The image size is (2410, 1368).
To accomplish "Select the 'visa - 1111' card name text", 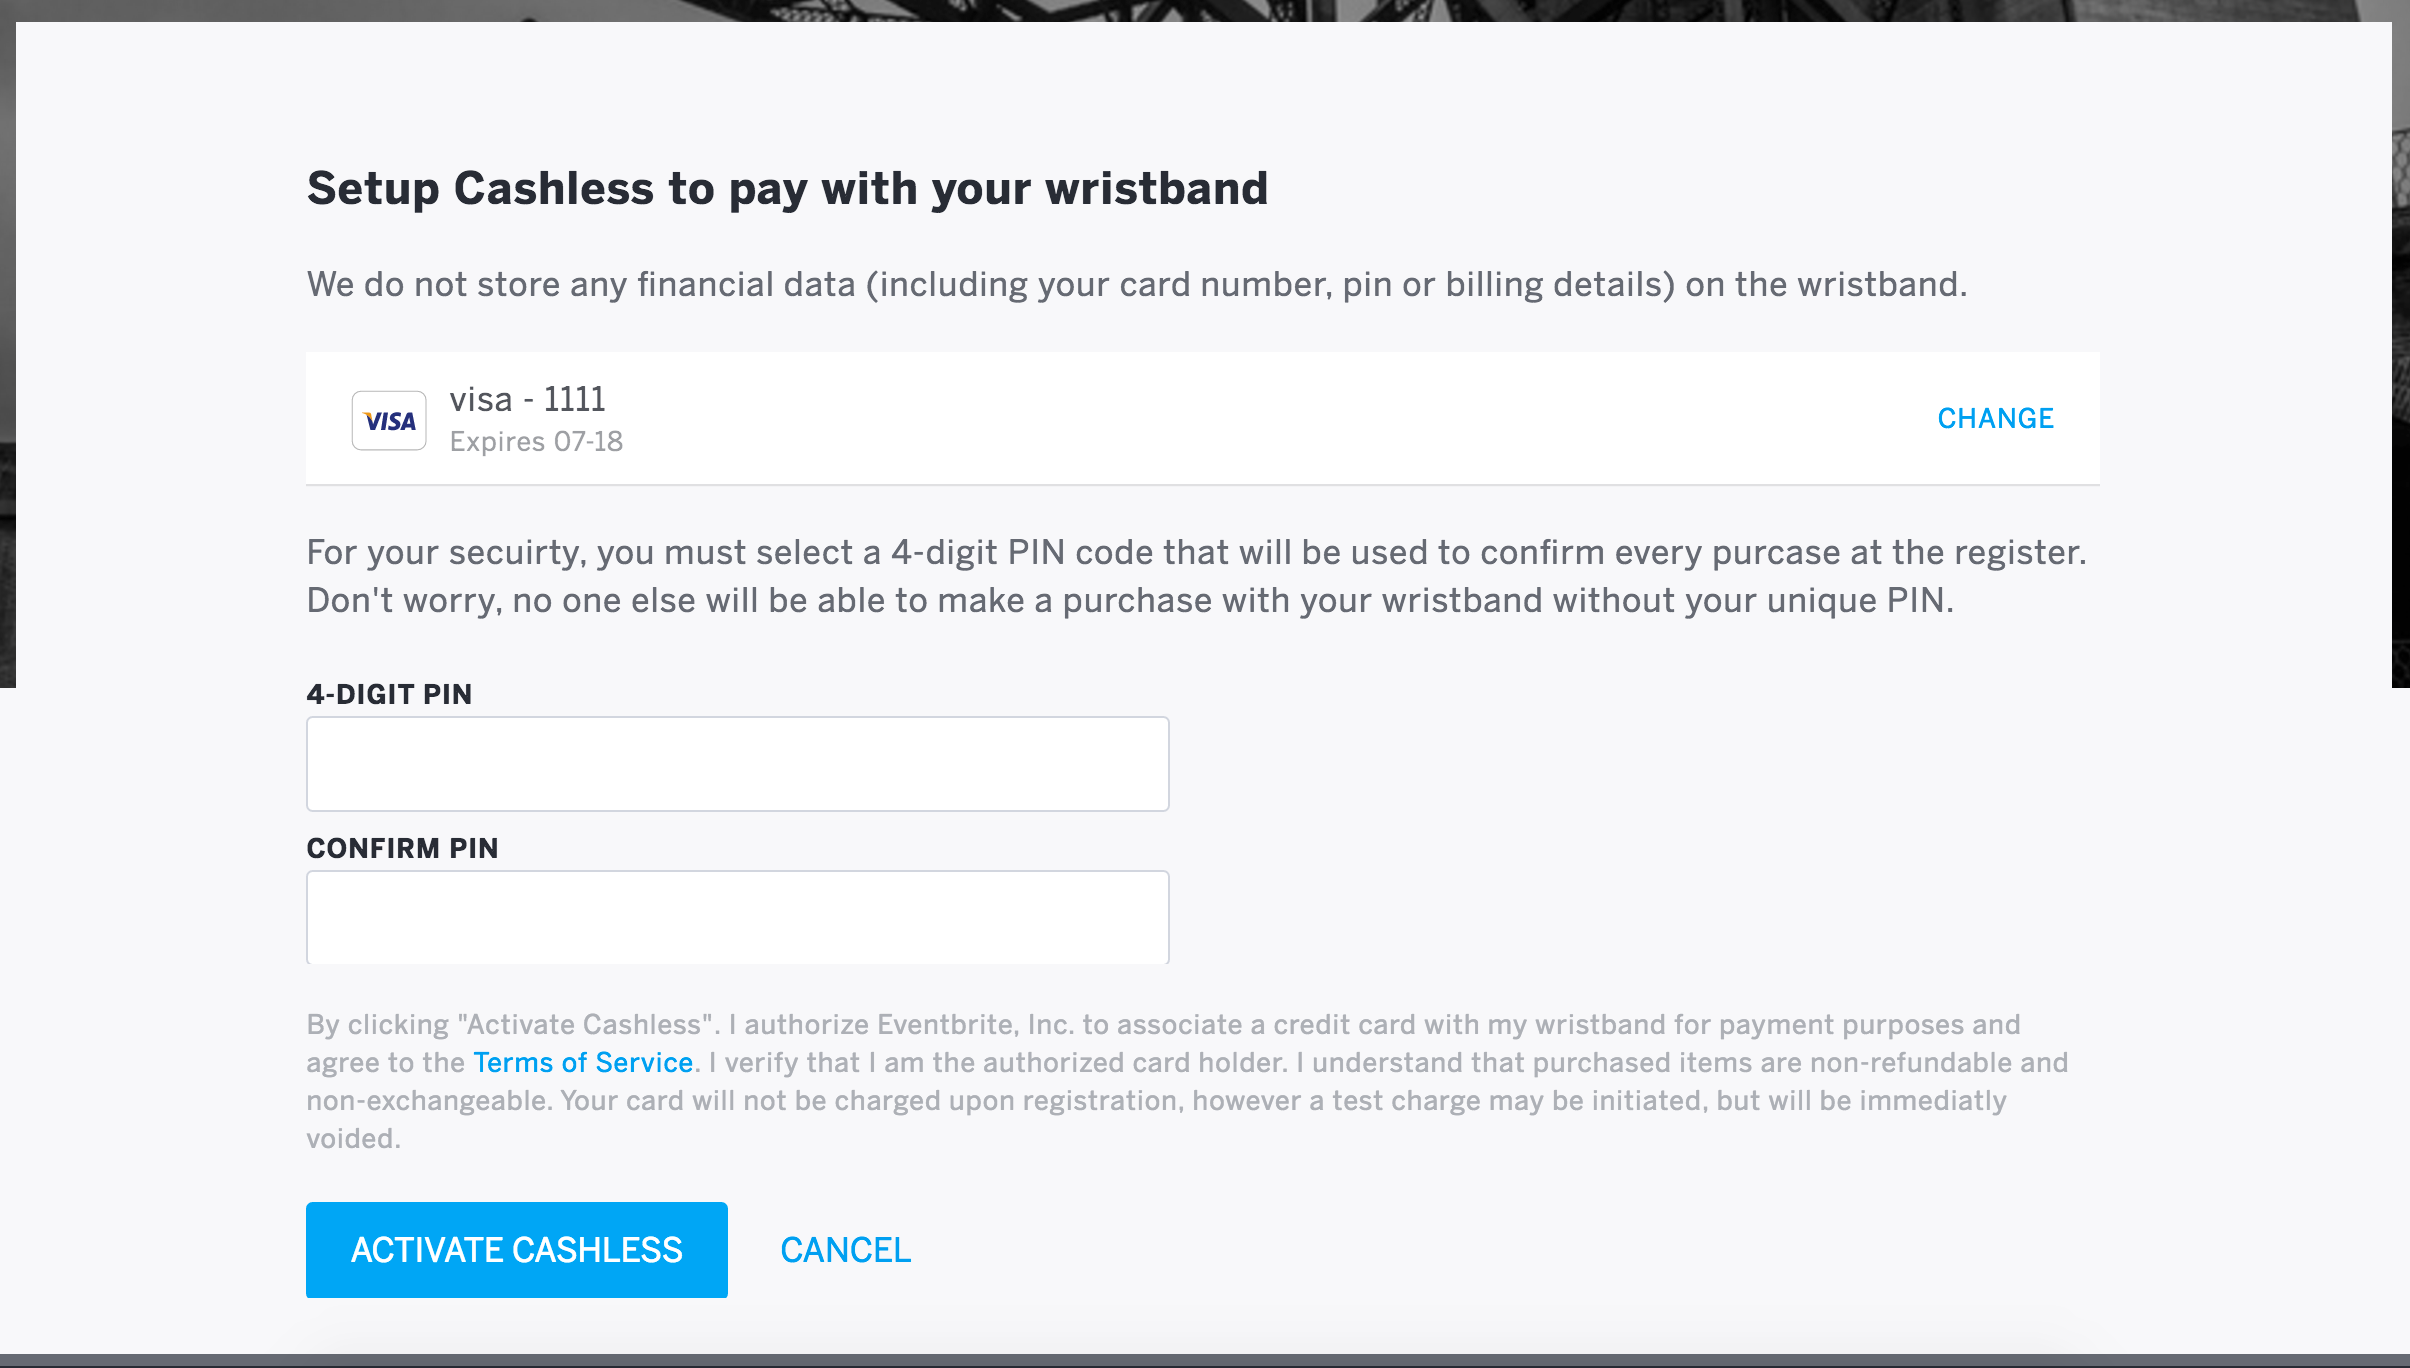I will [527, 399].
